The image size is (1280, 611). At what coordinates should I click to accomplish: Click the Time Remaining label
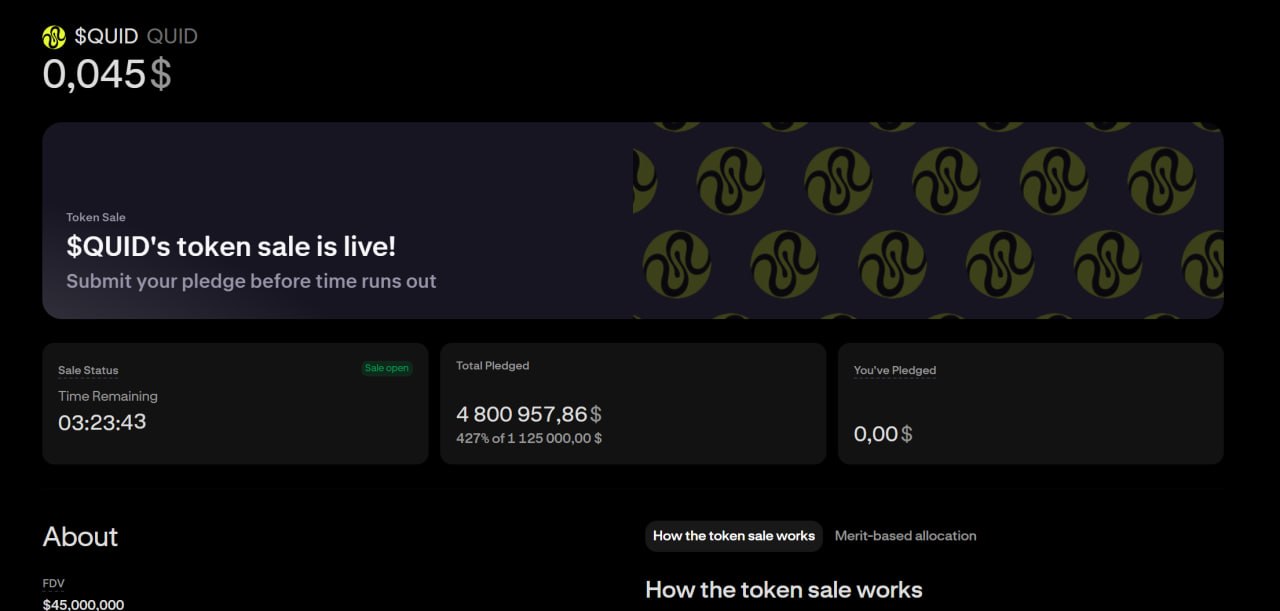point(108,396)
